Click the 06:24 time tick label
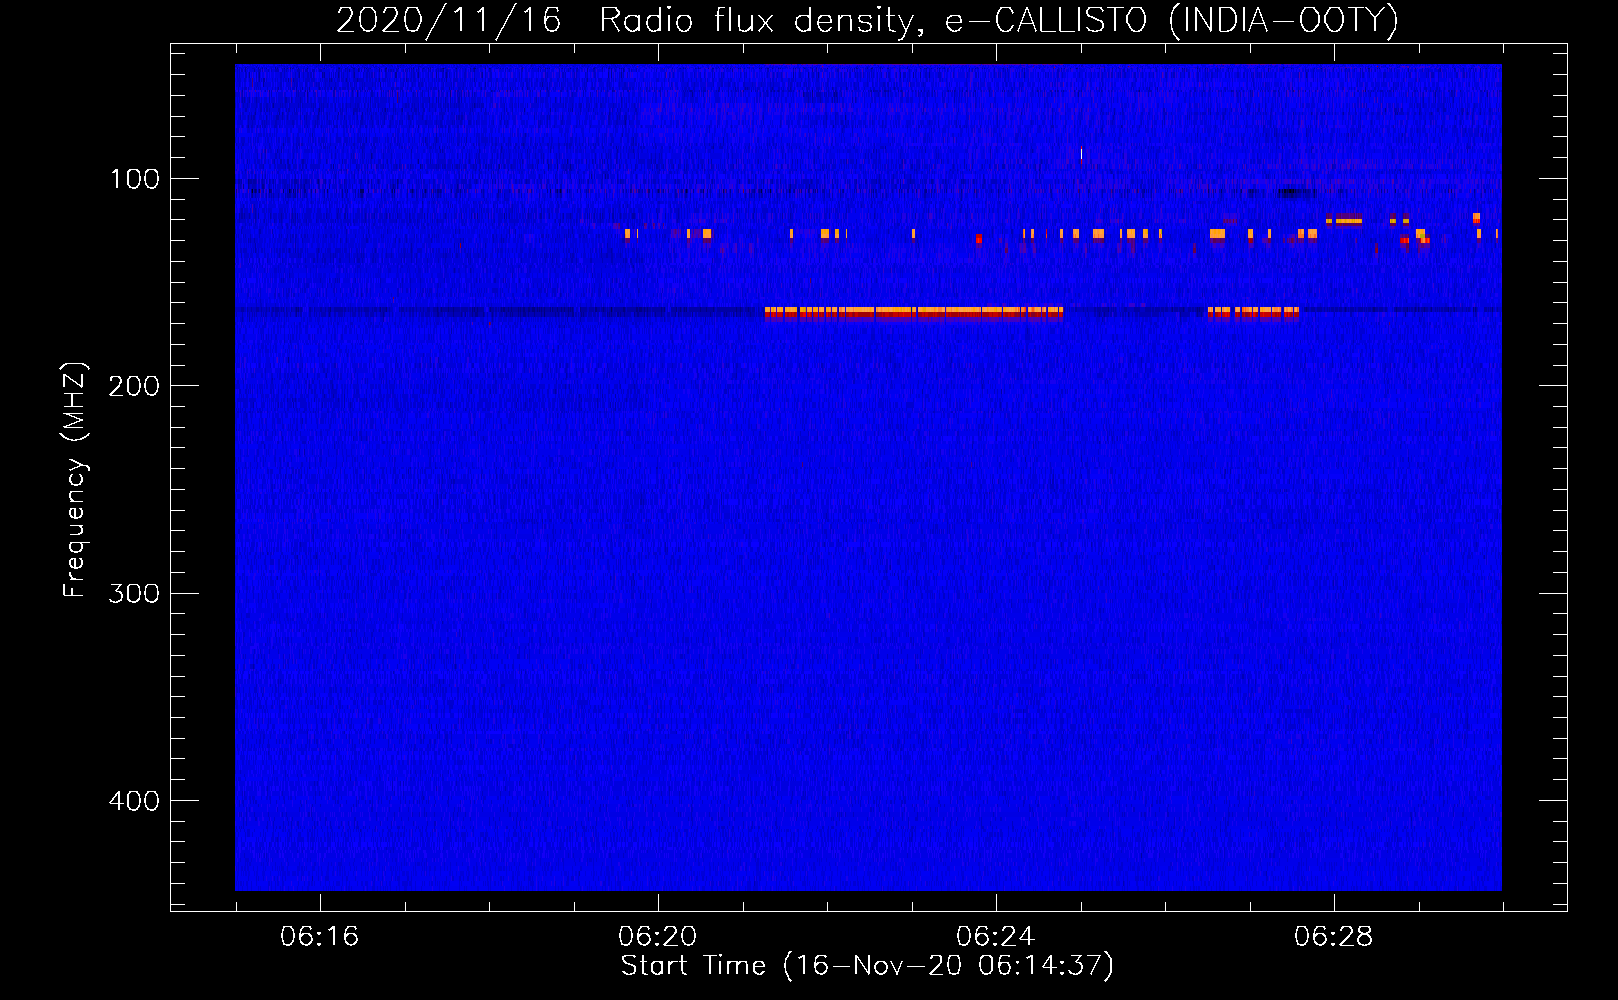 click(x=995, y=936)
